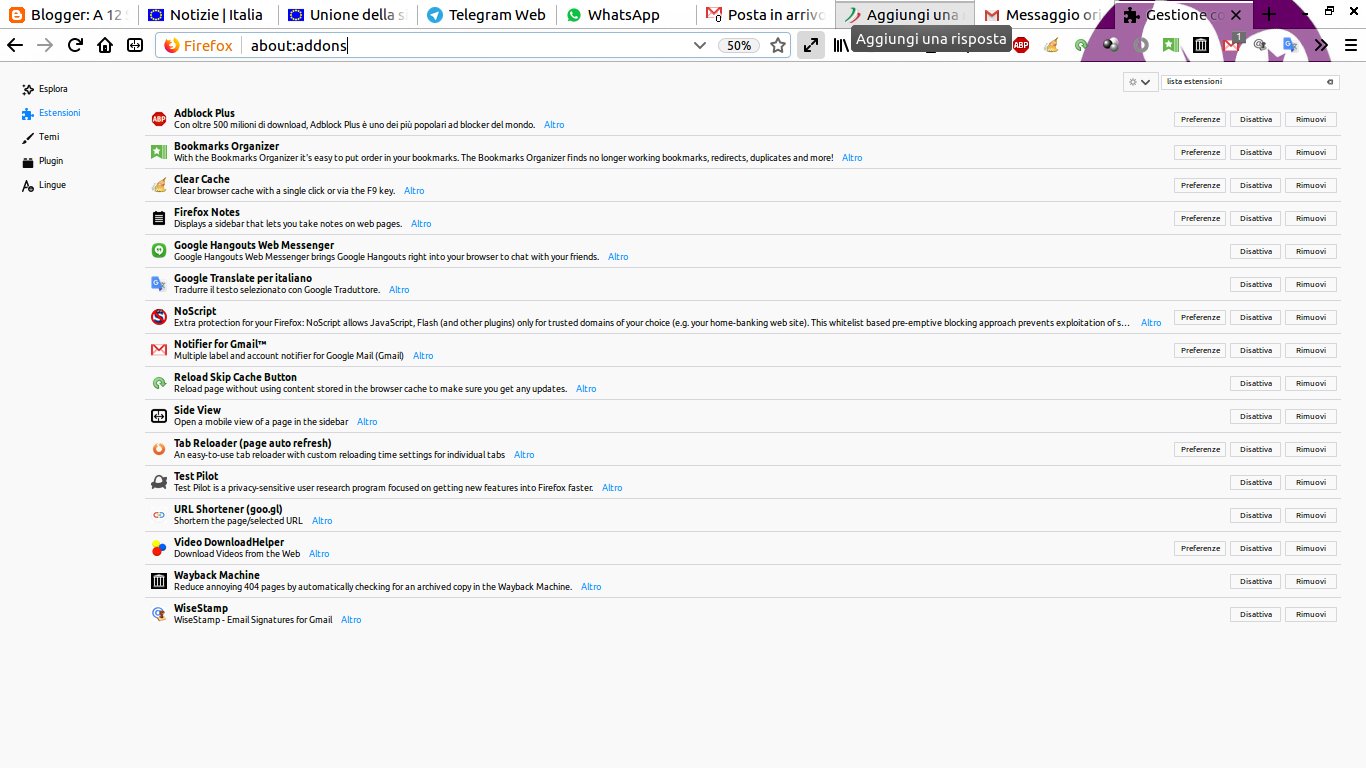Open the Firefox hamburger menu

(1351, 45)
